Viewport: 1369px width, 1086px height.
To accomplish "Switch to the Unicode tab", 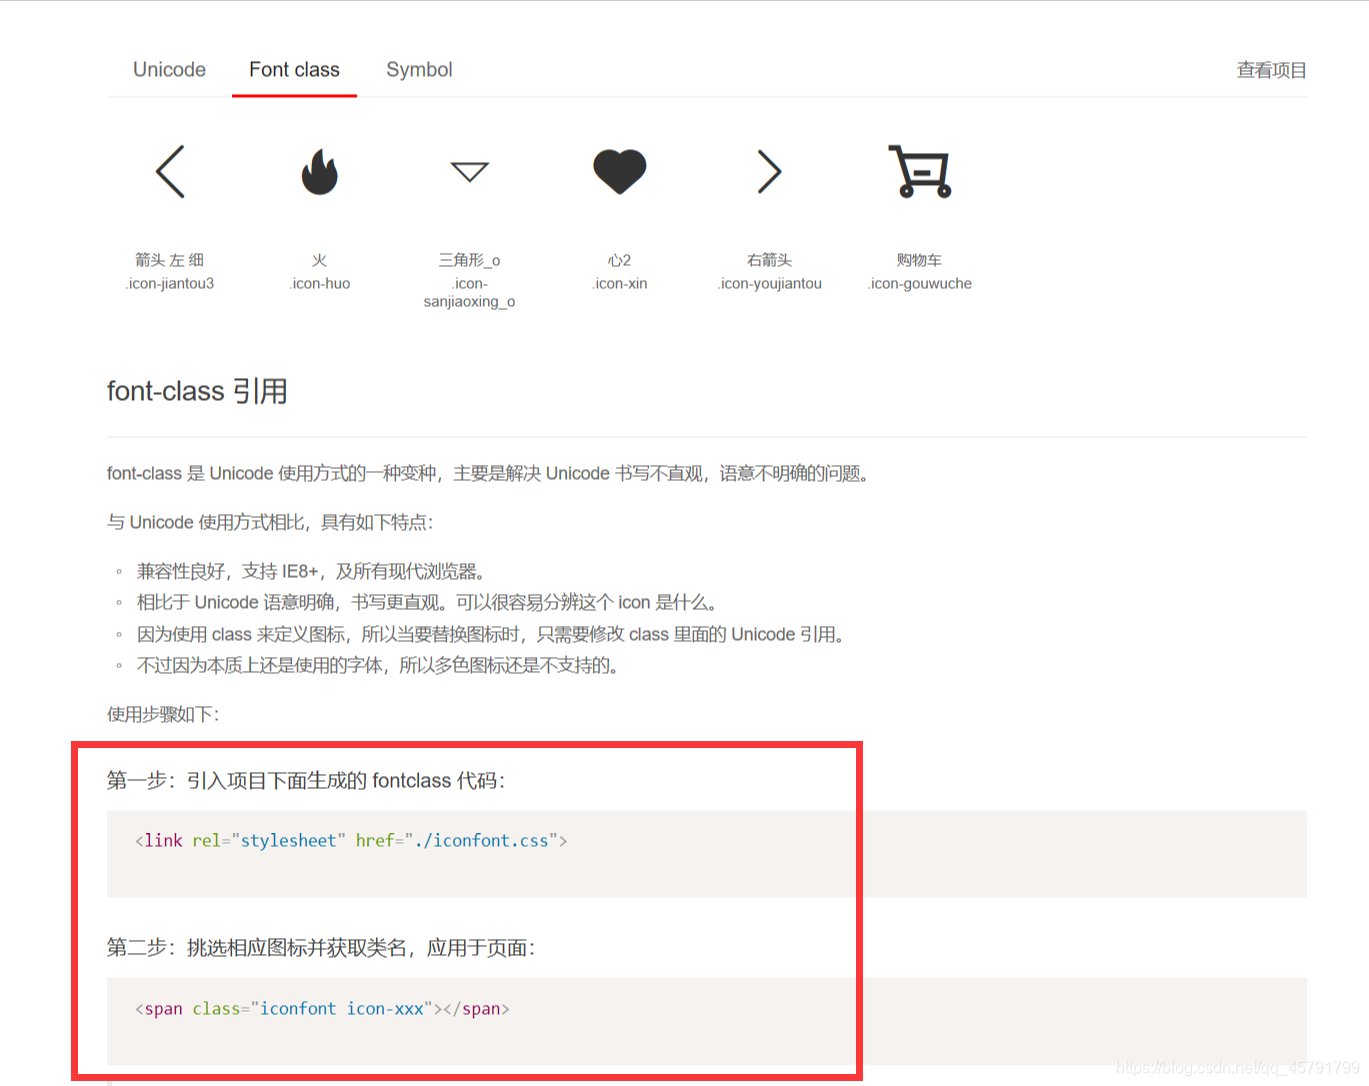I will coord(170,70).
